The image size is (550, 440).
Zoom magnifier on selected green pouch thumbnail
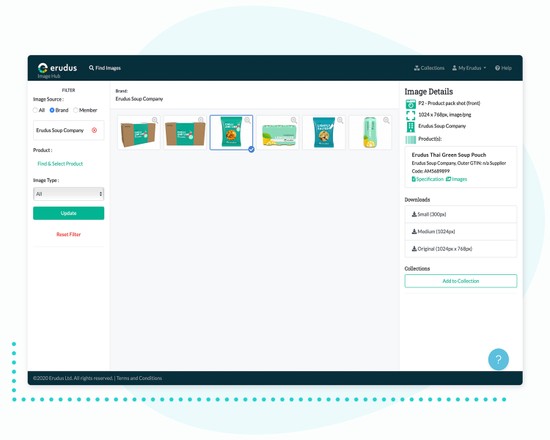pyautogui.click(x=247, y=120)
